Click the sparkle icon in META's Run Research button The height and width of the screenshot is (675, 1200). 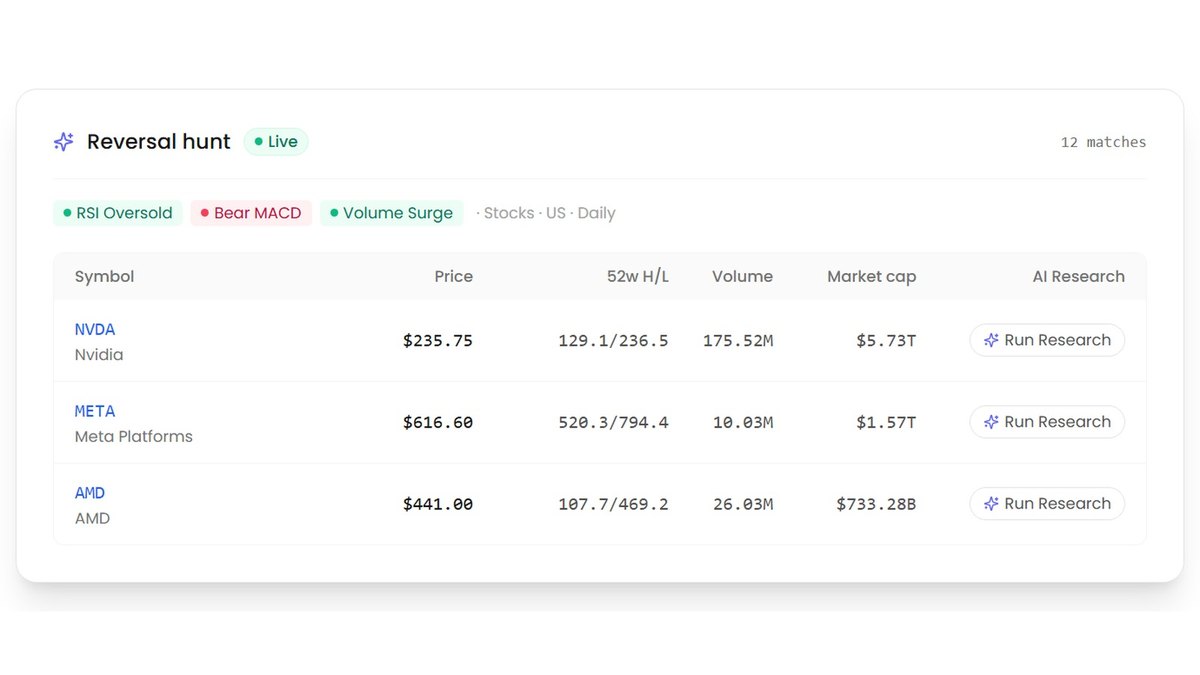[991, 422]
